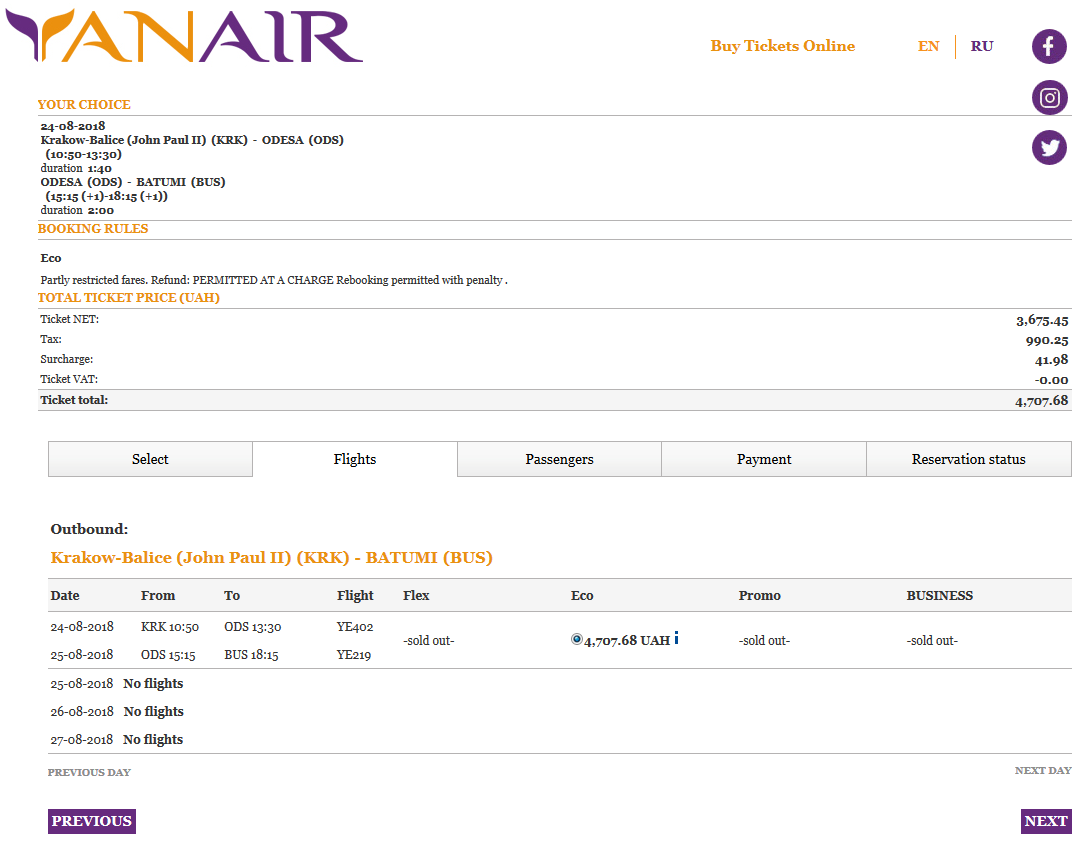Click the YanAir logo
1088x843 pixels.
184,36
